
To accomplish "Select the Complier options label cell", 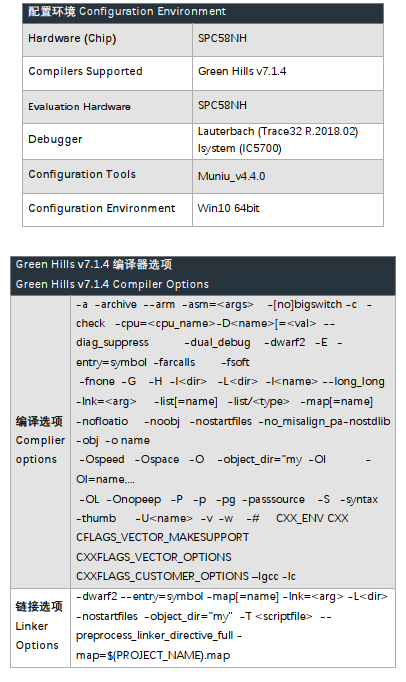I will pos(40,442).
